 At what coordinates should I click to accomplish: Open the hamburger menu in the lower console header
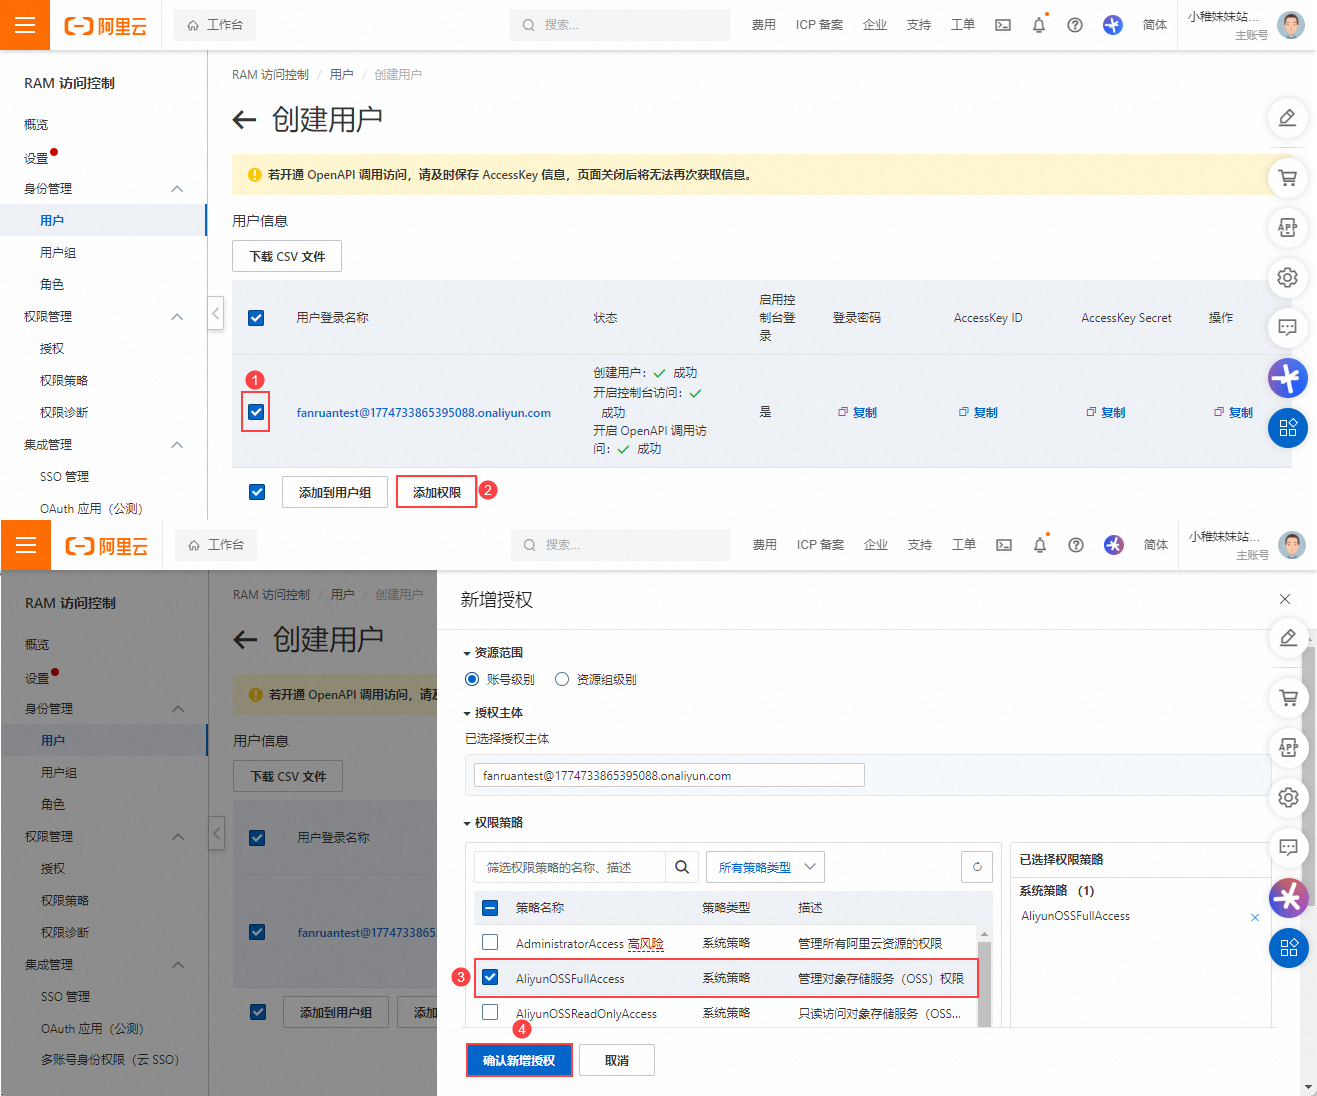(x=26, y=545)
